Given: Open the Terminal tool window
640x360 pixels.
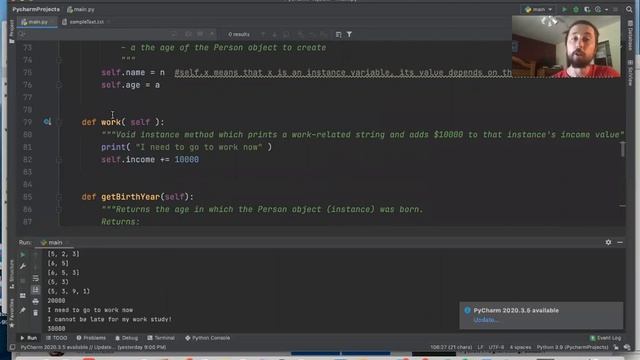Looking at the screenshot, I should [161, 338].
